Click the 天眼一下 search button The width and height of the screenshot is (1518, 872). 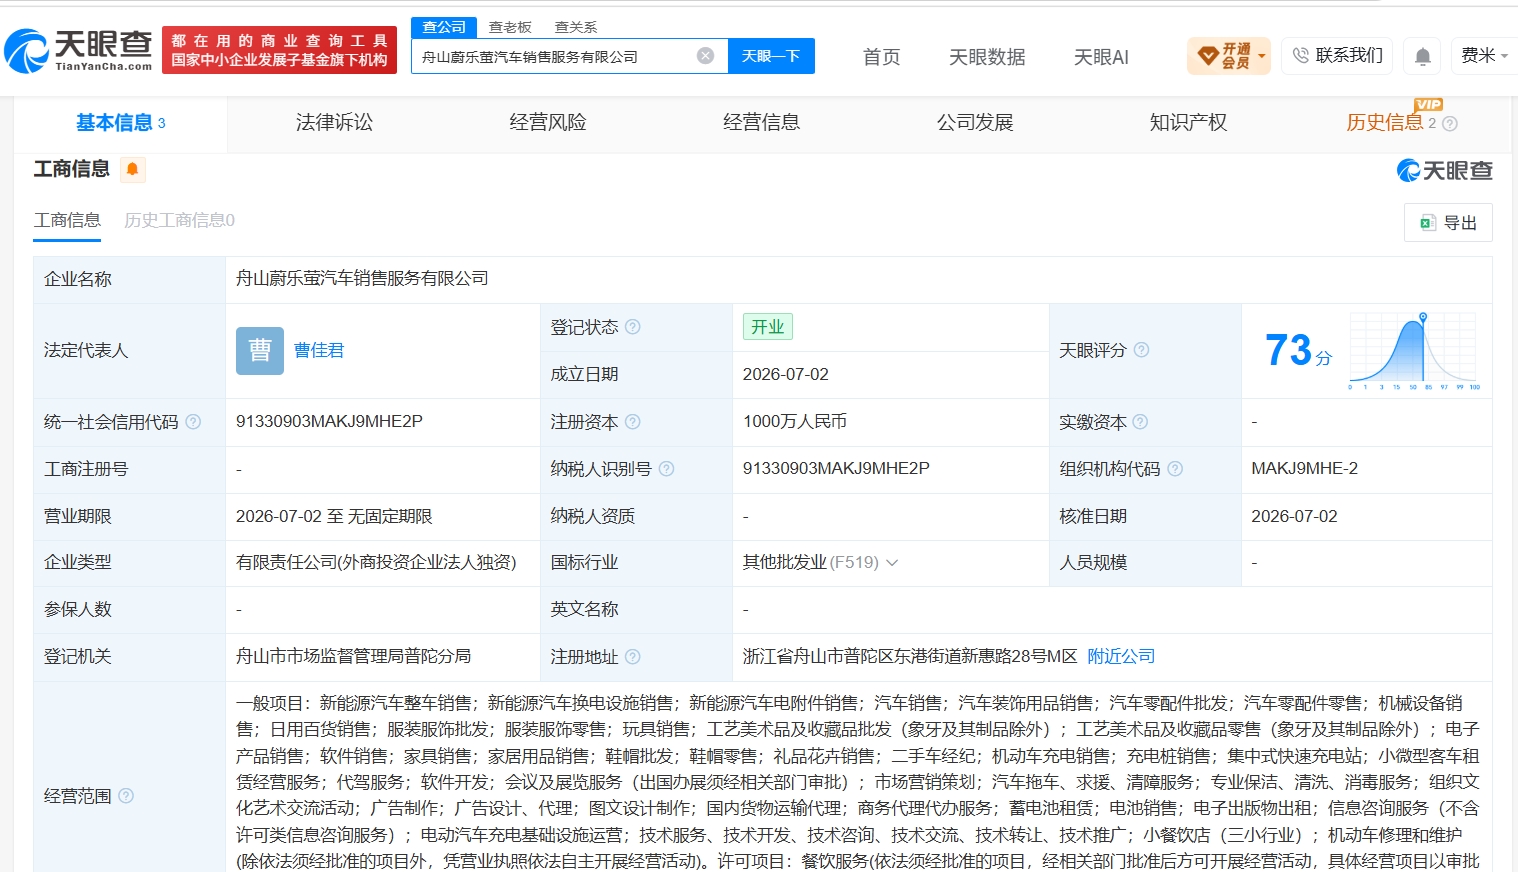(x=771, y=56)
